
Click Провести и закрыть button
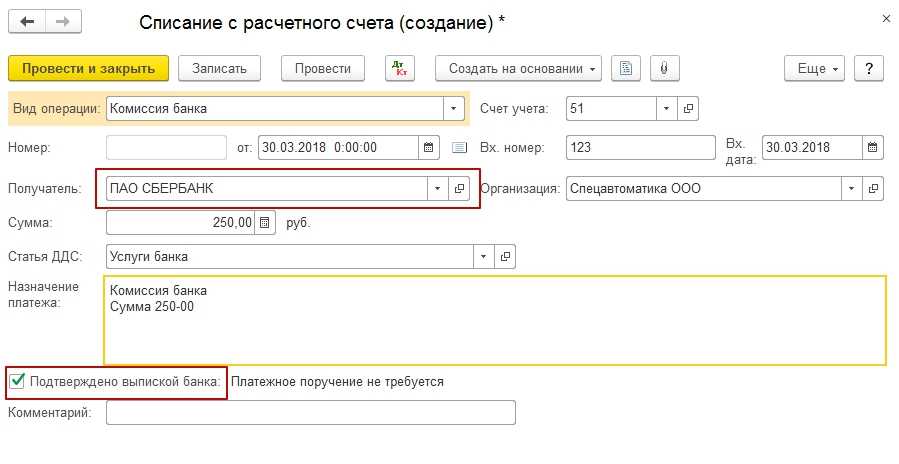point(88,68)
